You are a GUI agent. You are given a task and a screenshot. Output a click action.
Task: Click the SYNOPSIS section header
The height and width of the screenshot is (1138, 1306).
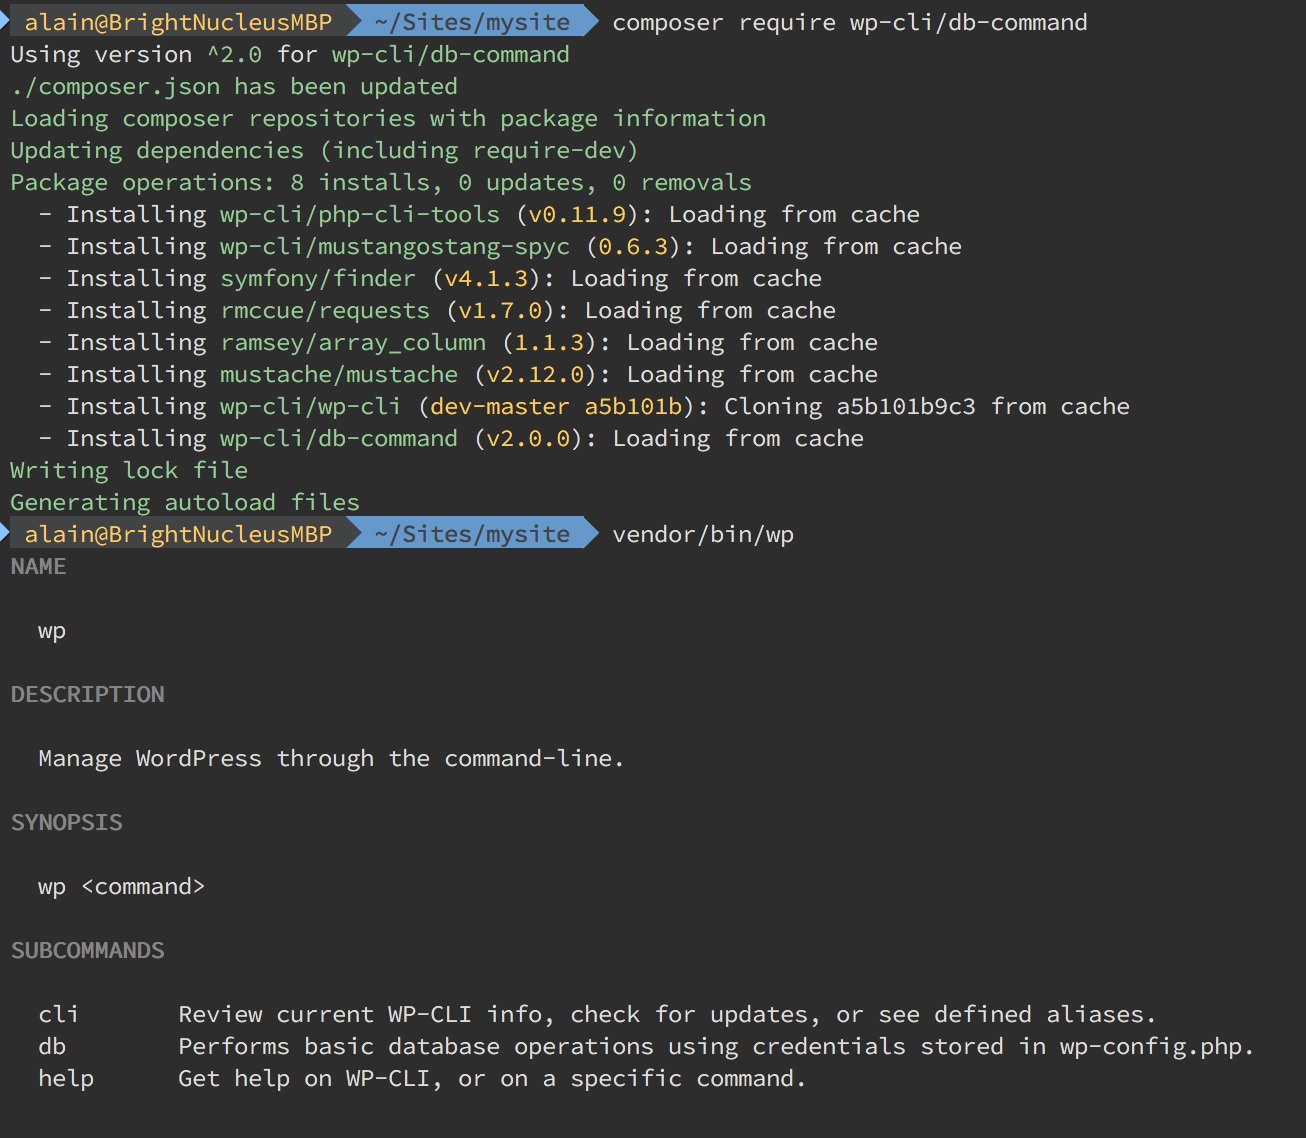(x=66, y=822)
